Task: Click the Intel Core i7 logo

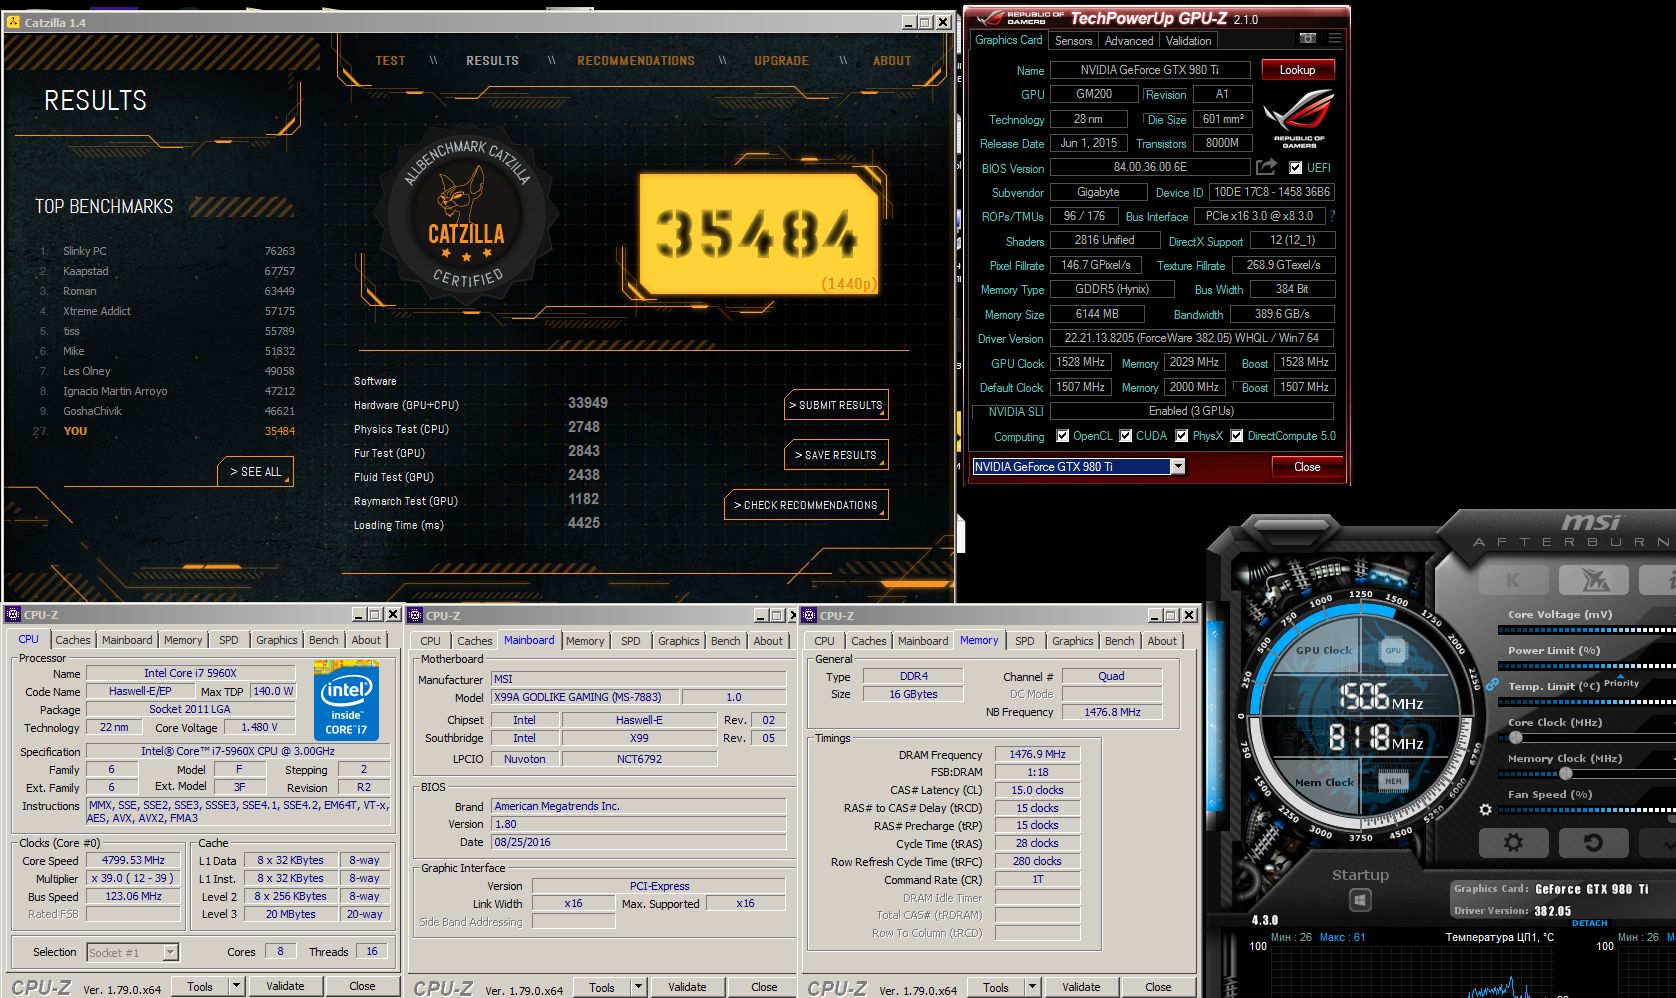Action: coord(347,699)
